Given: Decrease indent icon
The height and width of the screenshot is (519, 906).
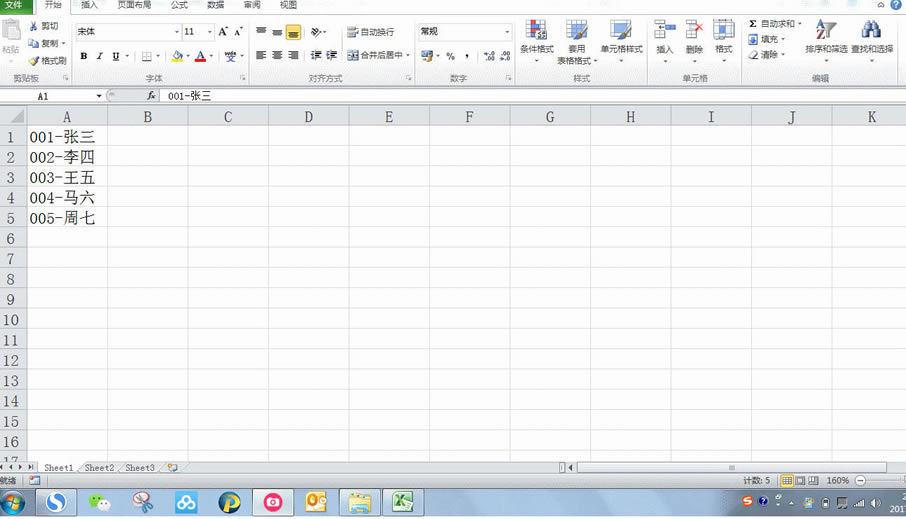Looking at the screenshot, I should click(x=315, y=55).
